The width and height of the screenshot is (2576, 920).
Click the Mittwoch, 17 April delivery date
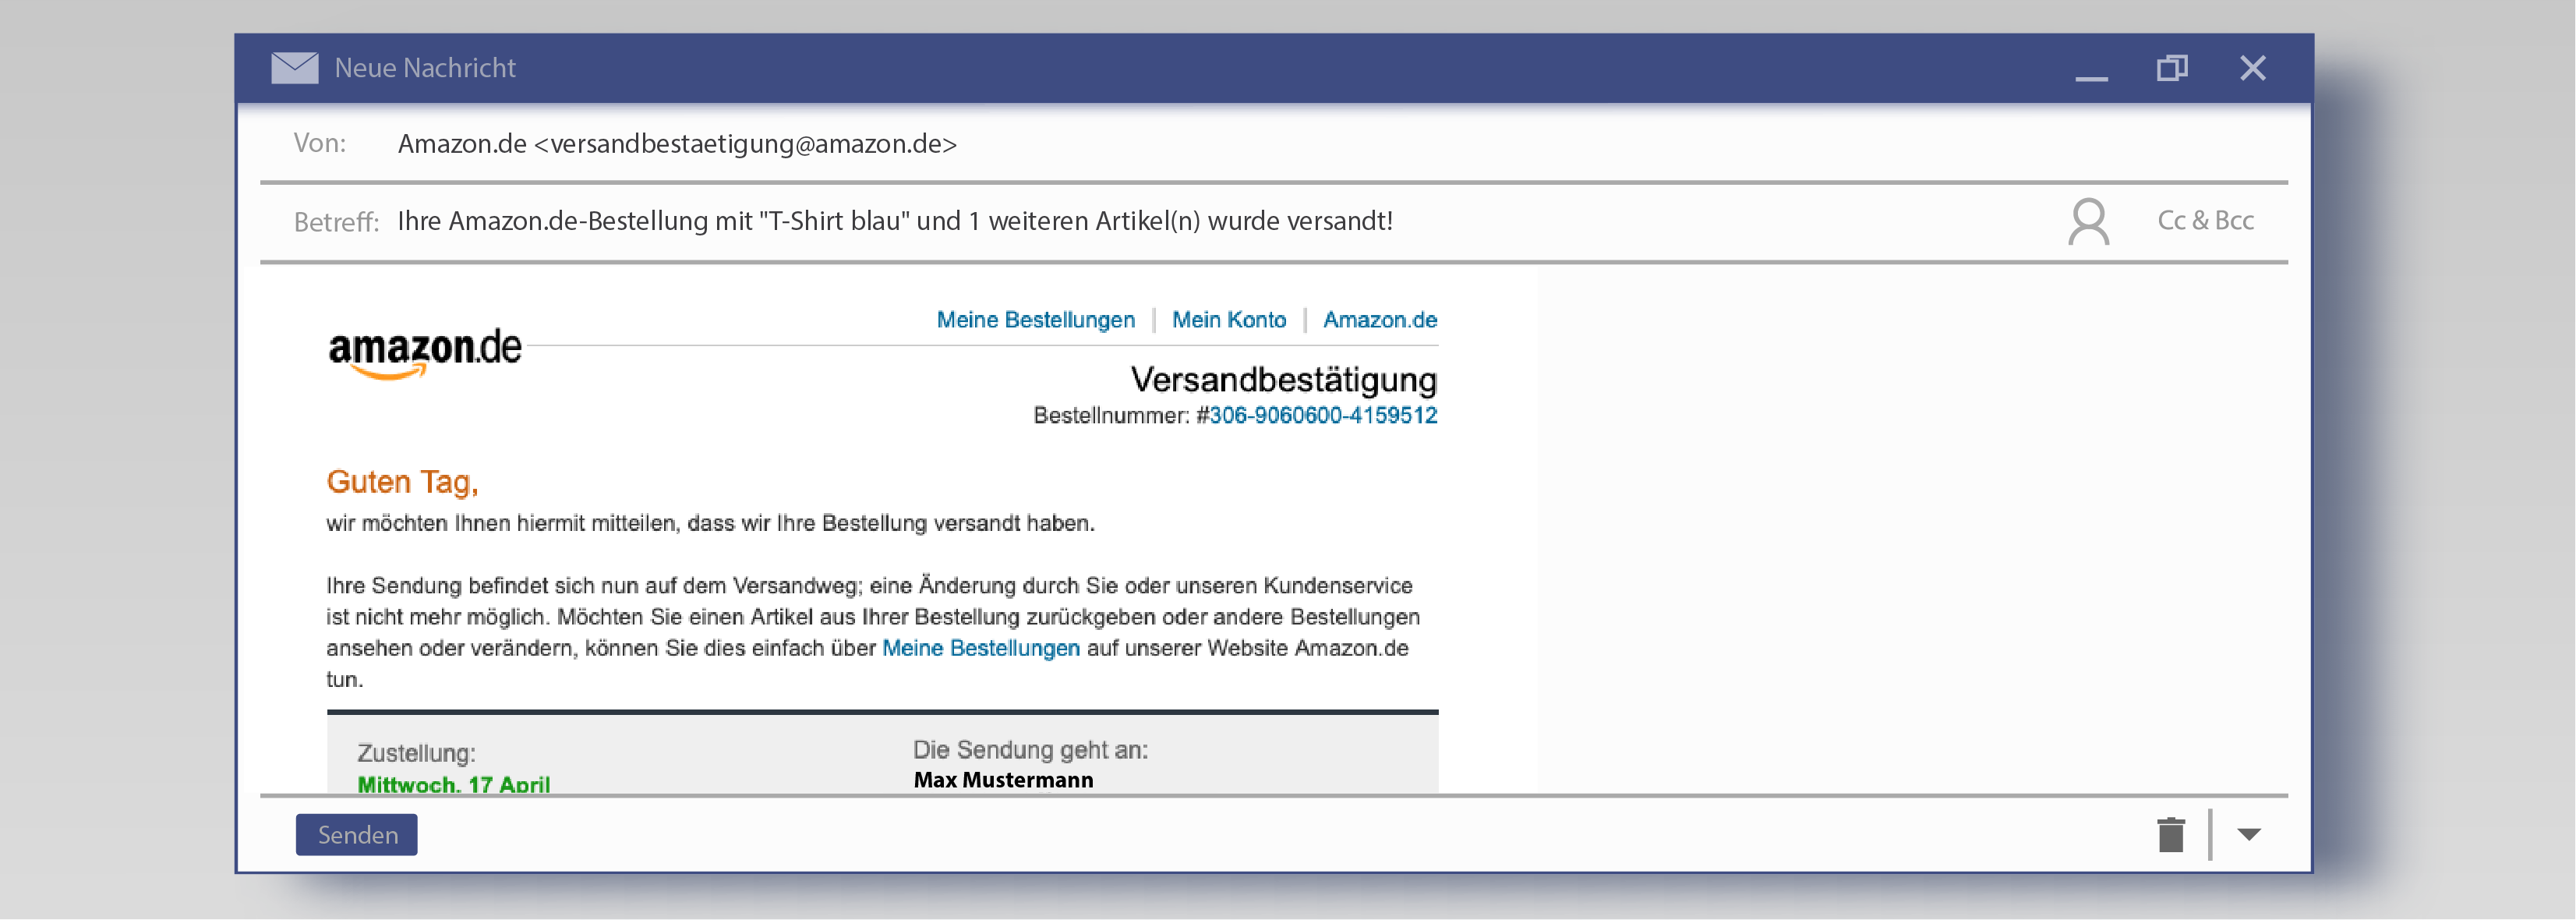coord(454,784)
